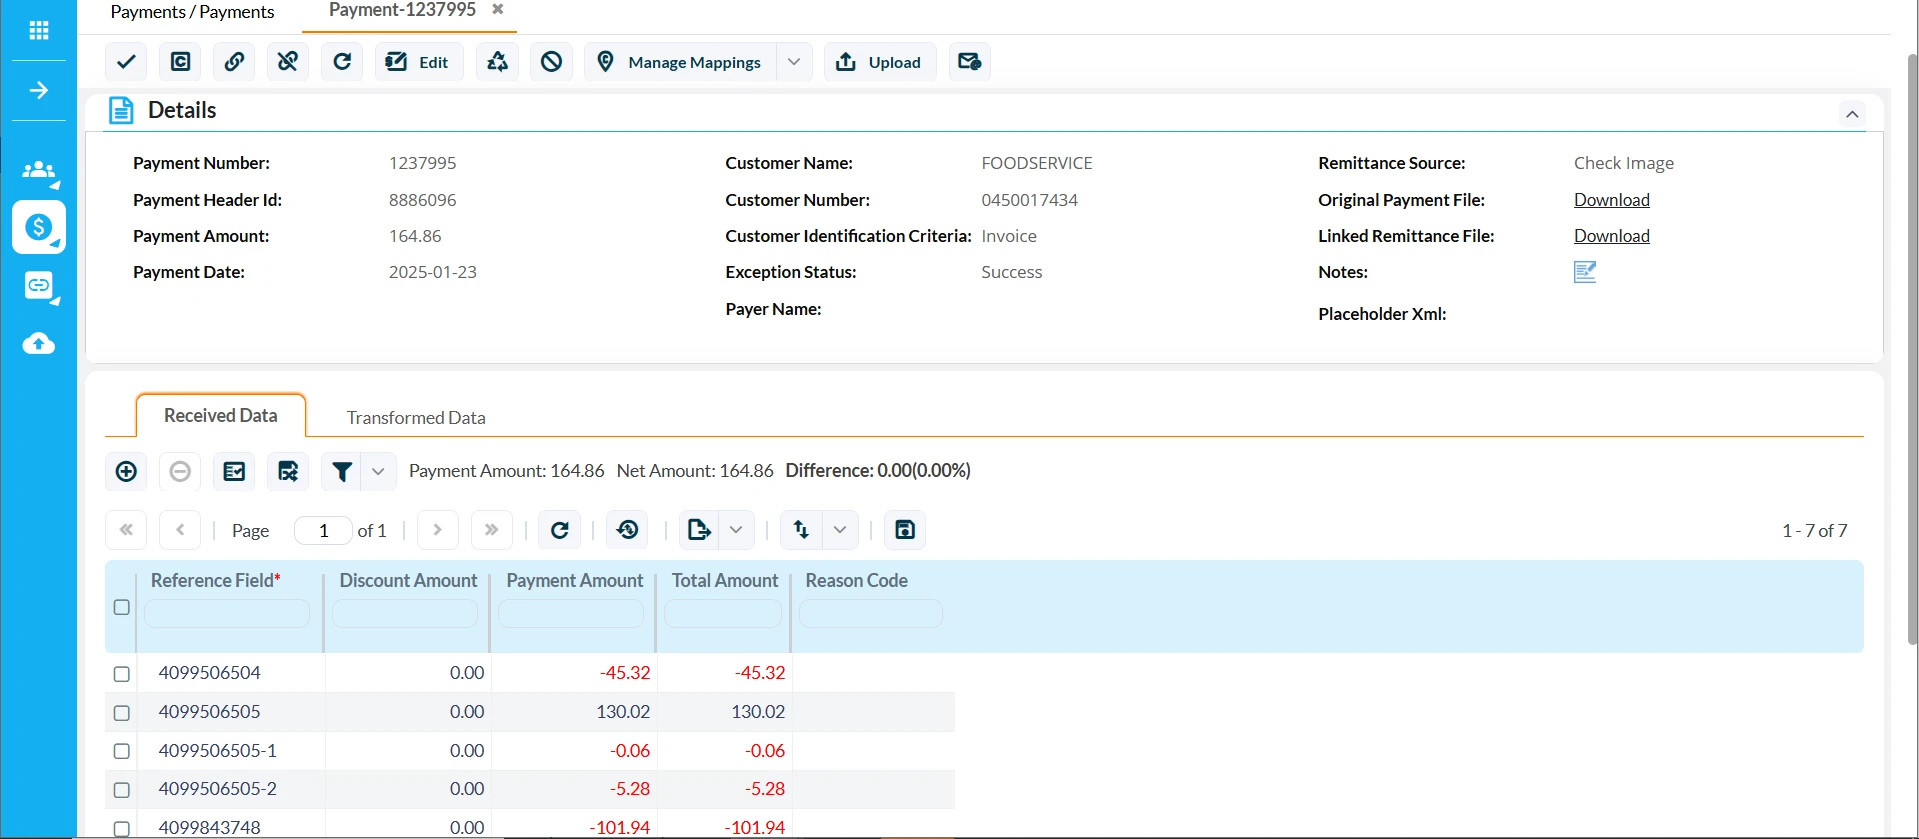Click the Reference Field filter box
Screen dimensions: 1919x839
[227, 614]
